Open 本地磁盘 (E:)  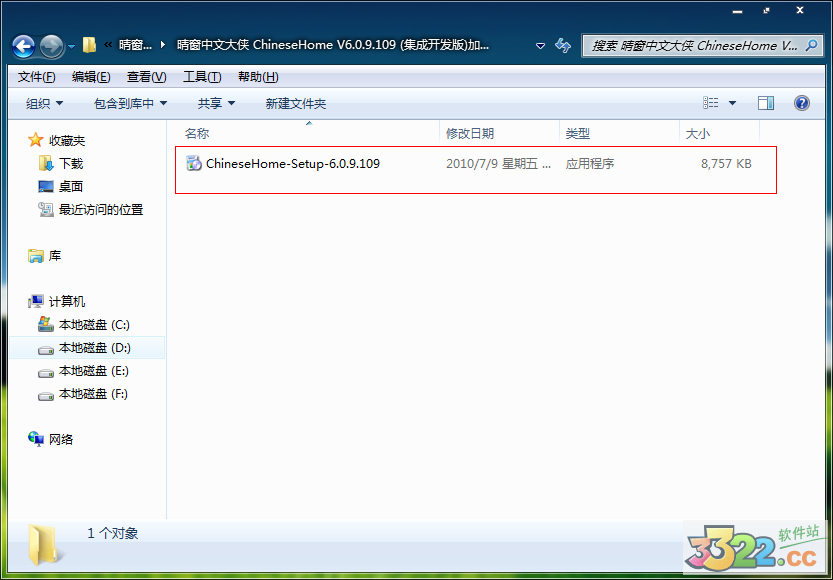pos(94,371)
